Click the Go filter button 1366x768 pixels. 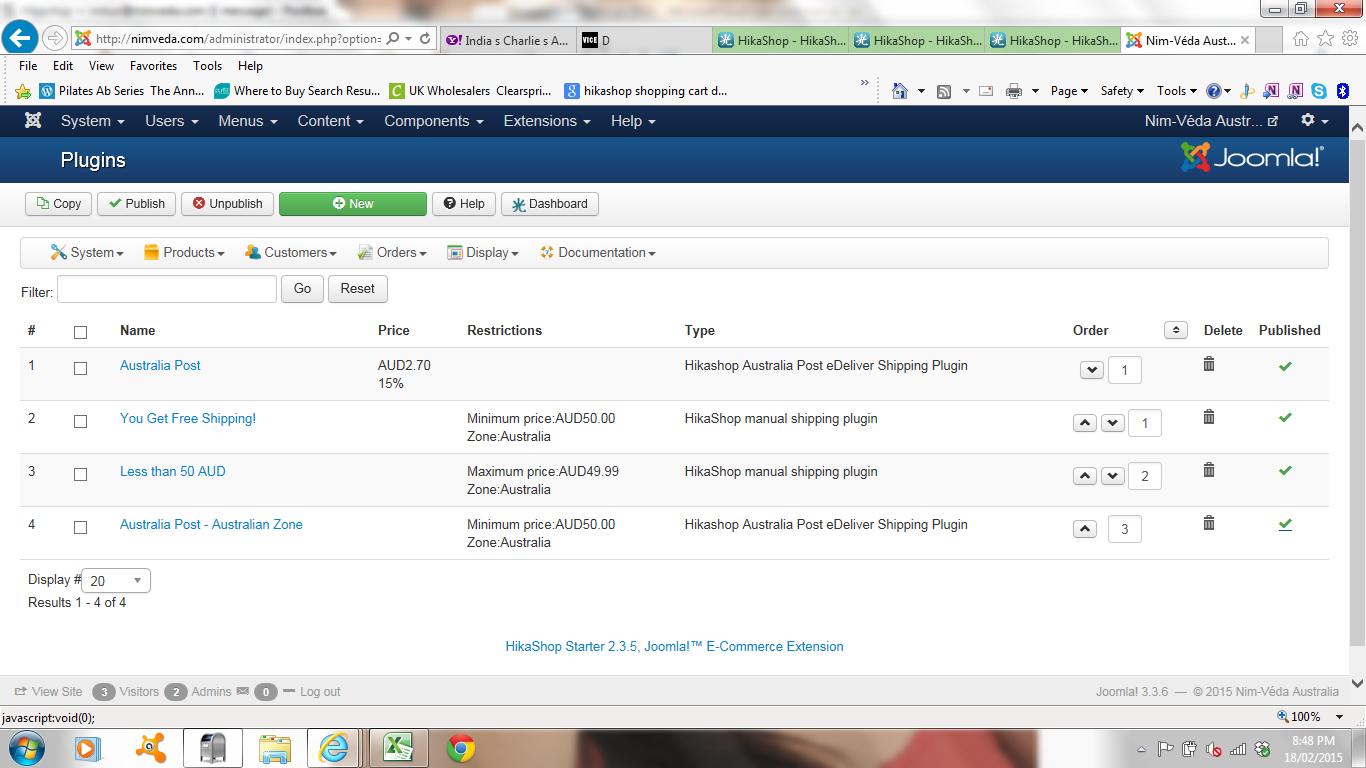pyautogui.click(x=302, y=289)
